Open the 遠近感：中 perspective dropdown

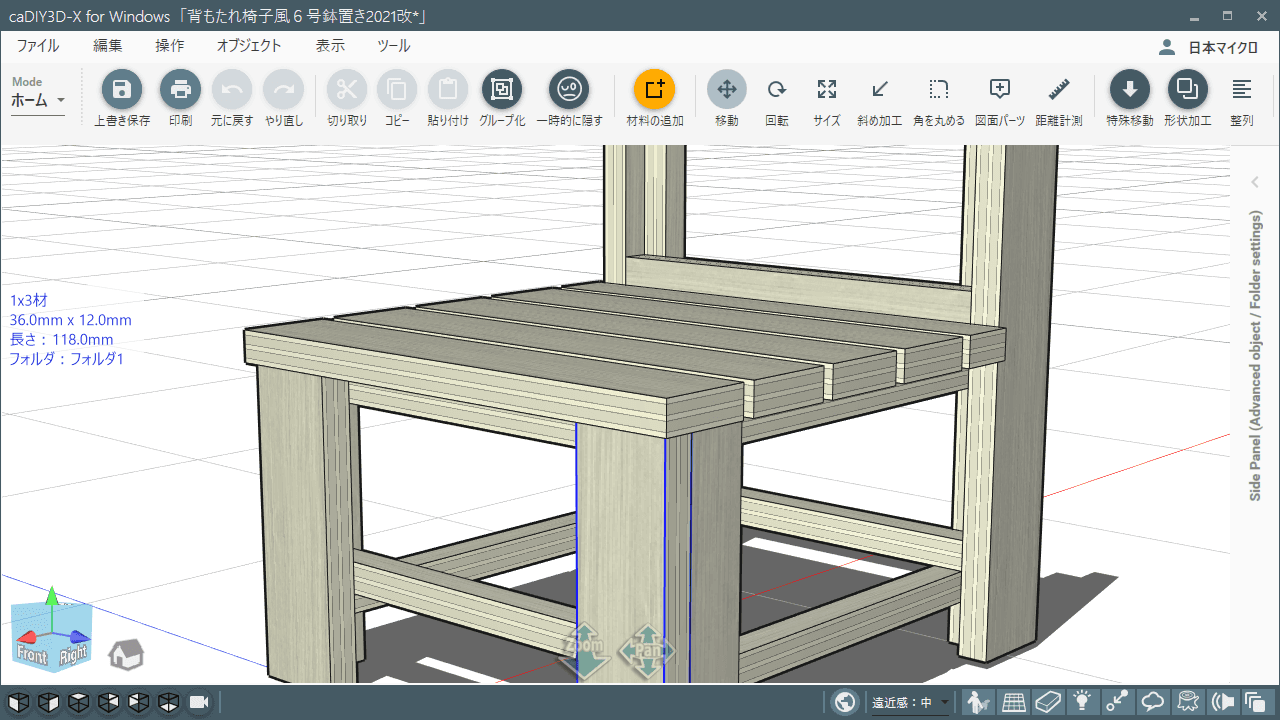tap(906, 702)
